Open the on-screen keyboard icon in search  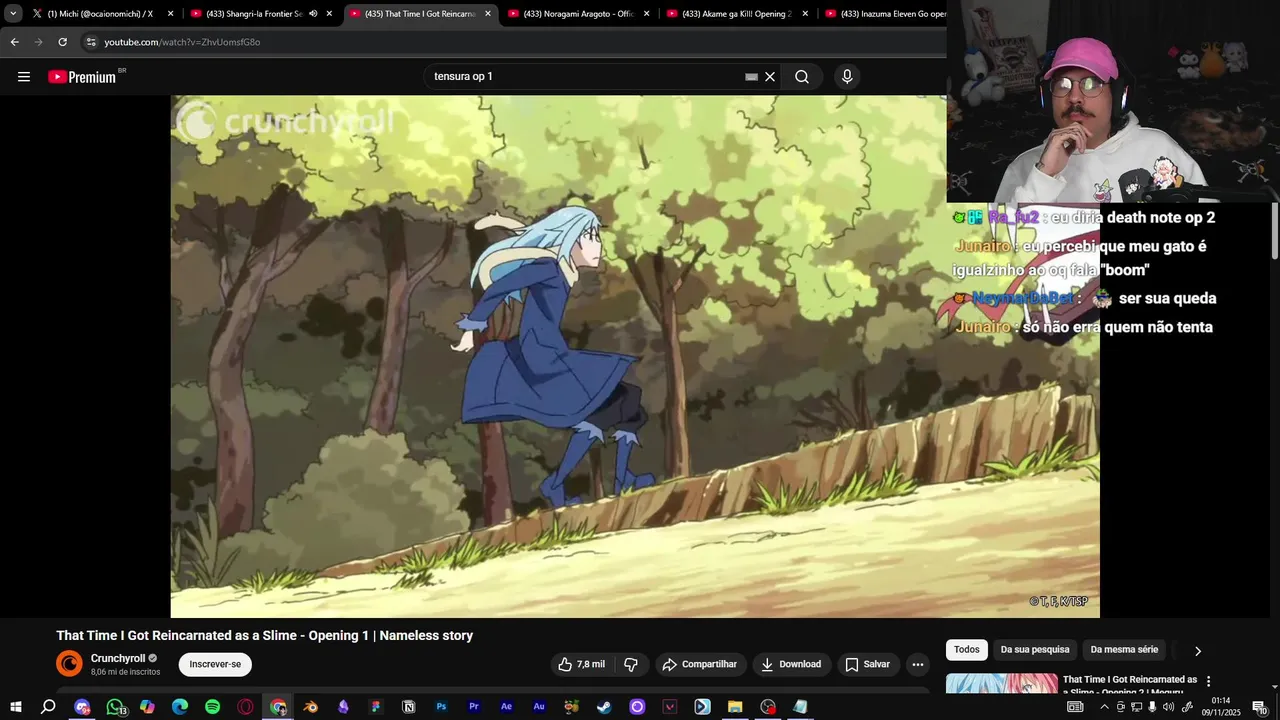pyautogui.click(x=751, y=77)
